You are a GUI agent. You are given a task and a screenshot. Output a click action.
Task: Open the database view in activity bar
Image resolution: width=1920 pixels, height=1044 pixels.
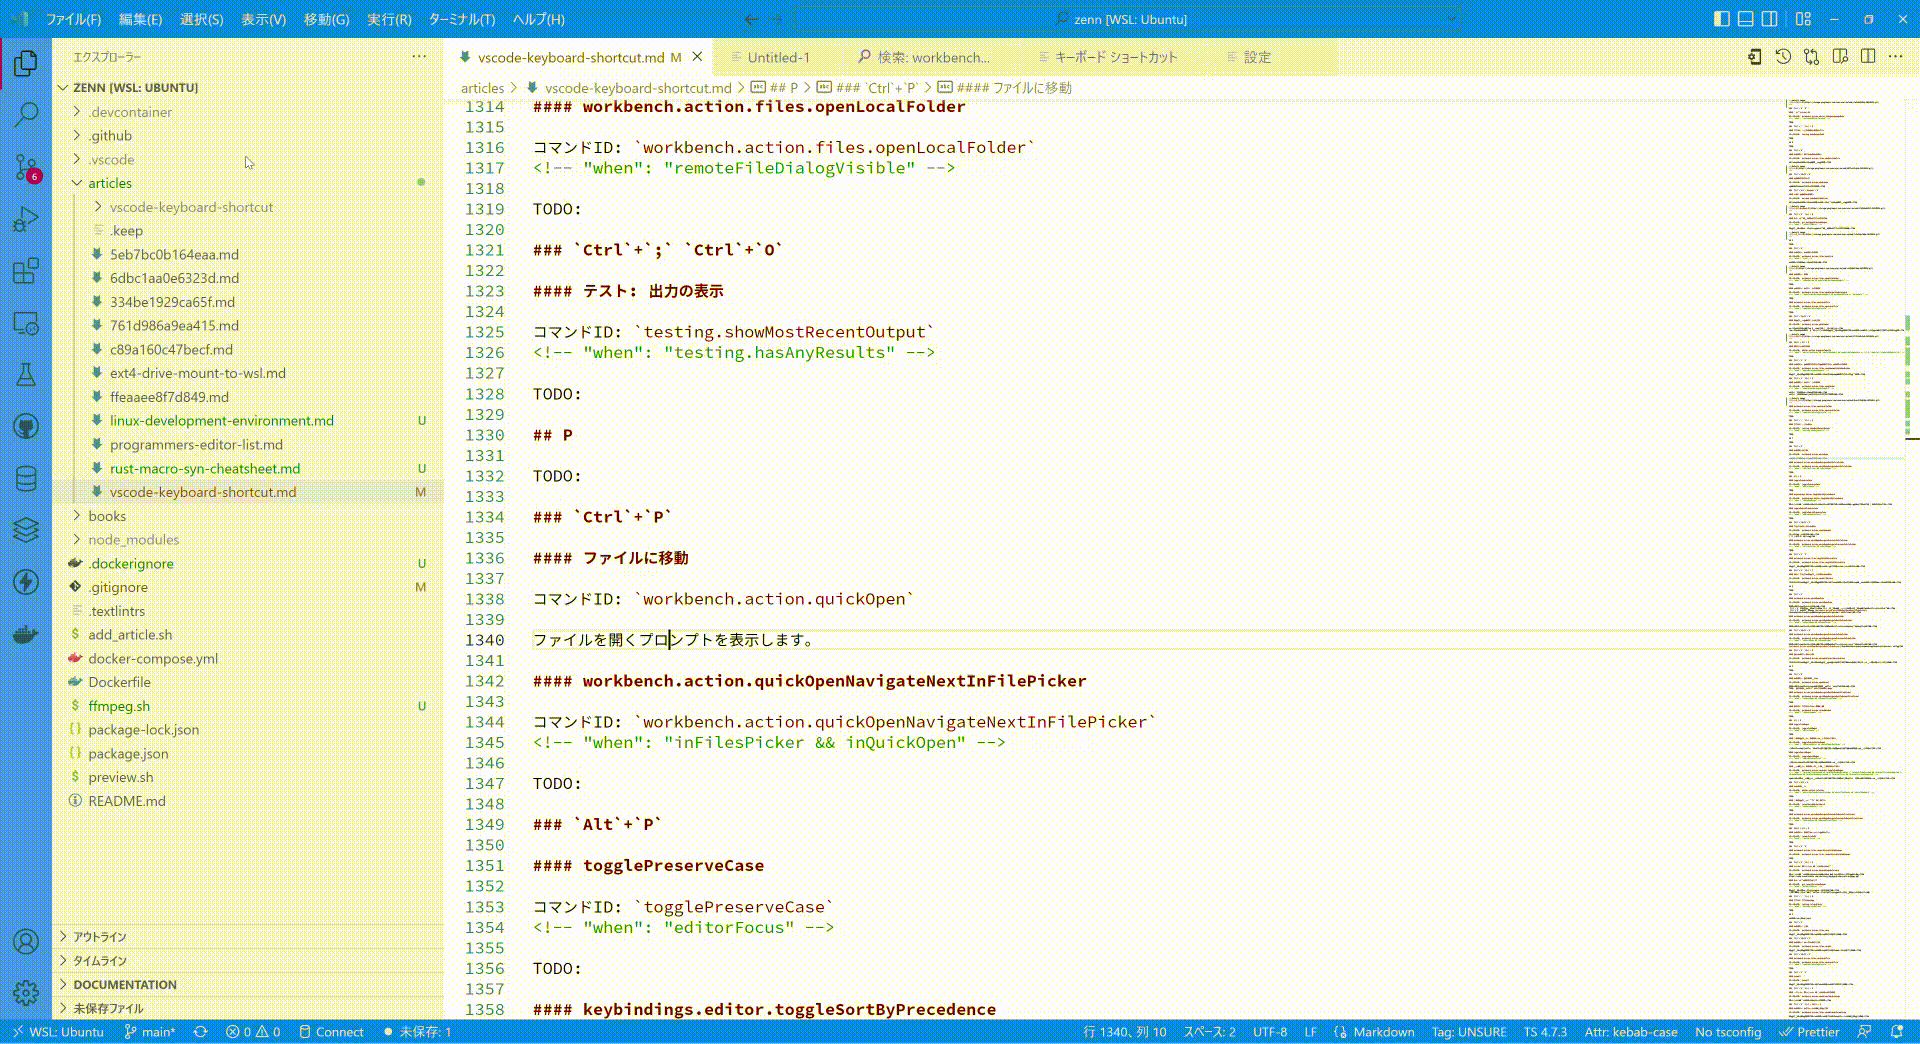point(26,479)
